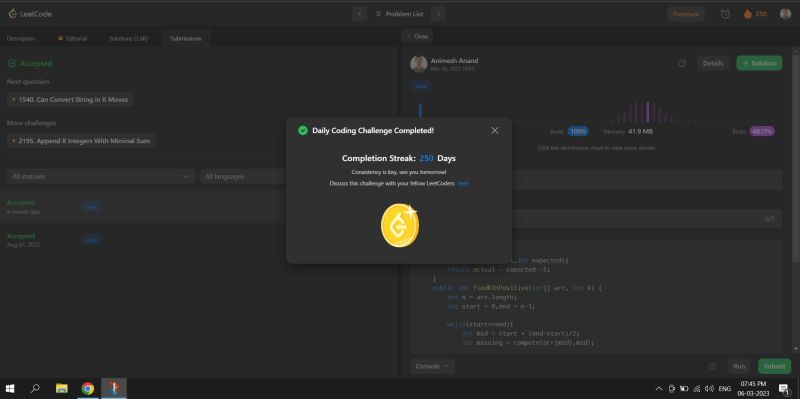Click the refresh icon beside Details
The height and width of the screenshot is (399, 800).
pyautogui.click(x=682, y=63)
